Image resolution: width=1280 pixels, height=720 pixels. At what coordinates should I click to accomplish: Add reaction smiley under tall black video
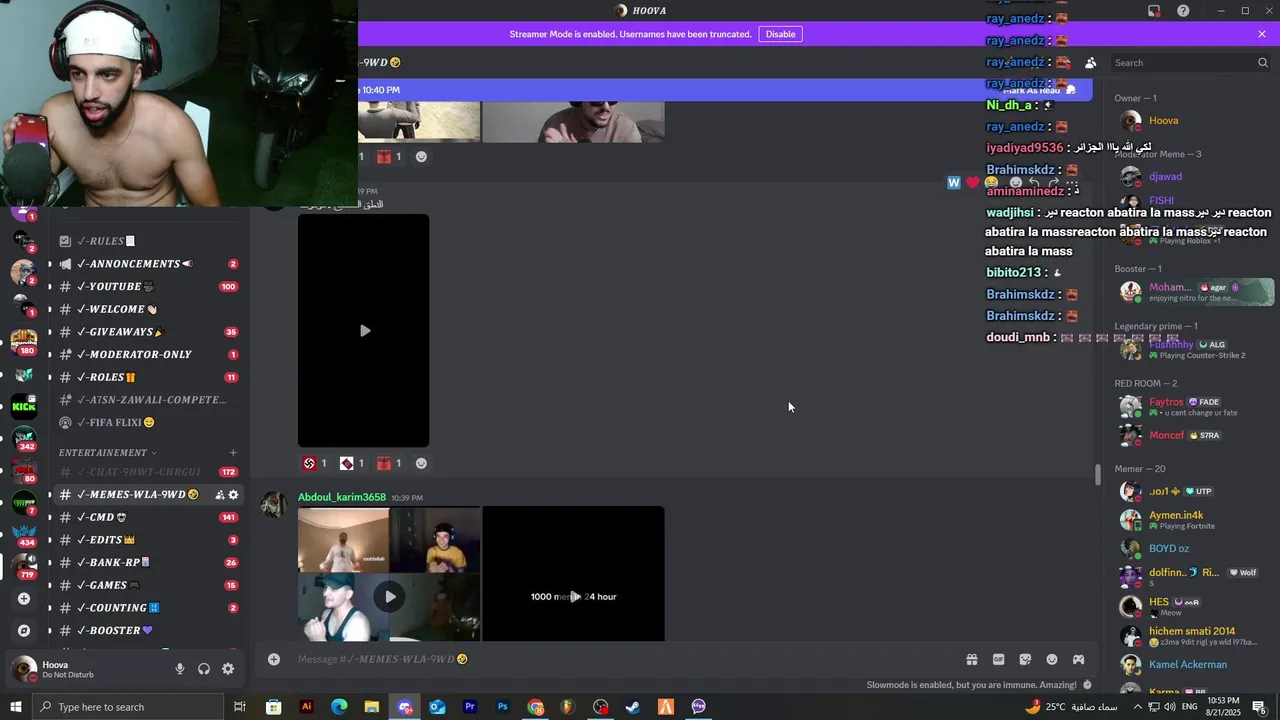(421, 463)
